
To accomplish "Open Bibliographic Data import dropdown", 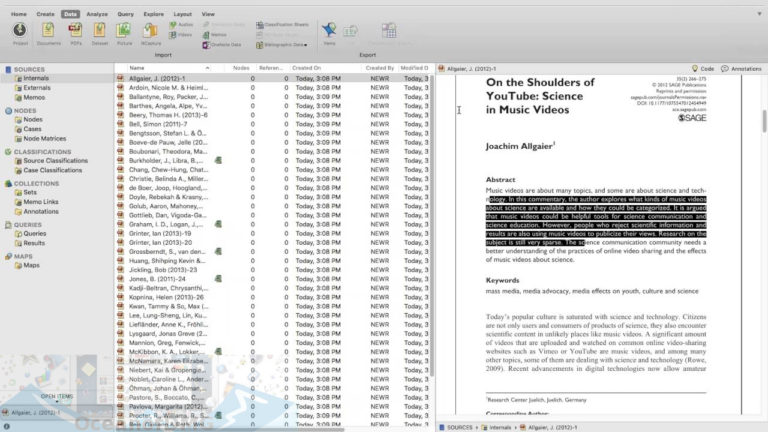I will 282,45.
